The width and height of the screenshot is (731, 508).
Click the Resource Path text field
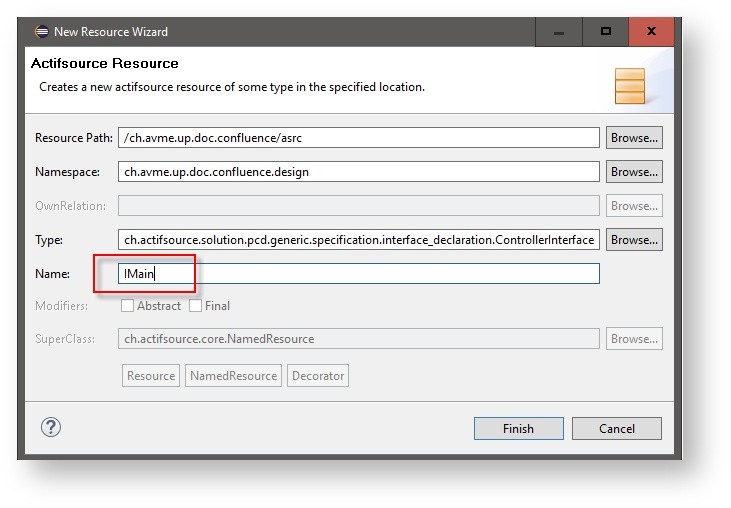(x=358, y=138)
